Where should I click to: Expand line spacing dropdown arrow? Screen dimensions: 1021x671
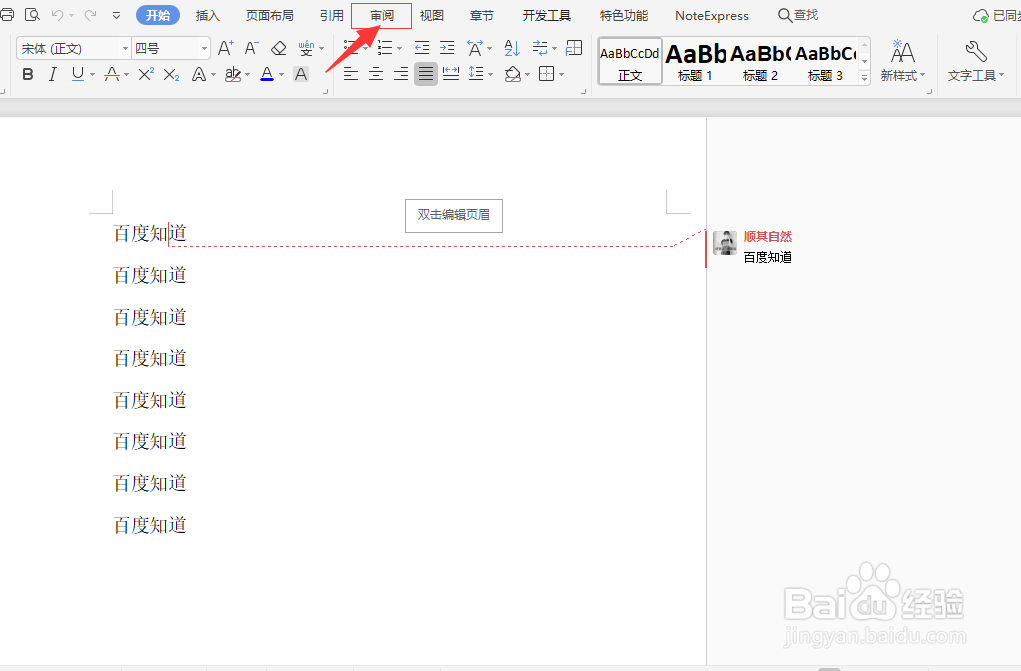pyautogui.click(x=490, y=74)
